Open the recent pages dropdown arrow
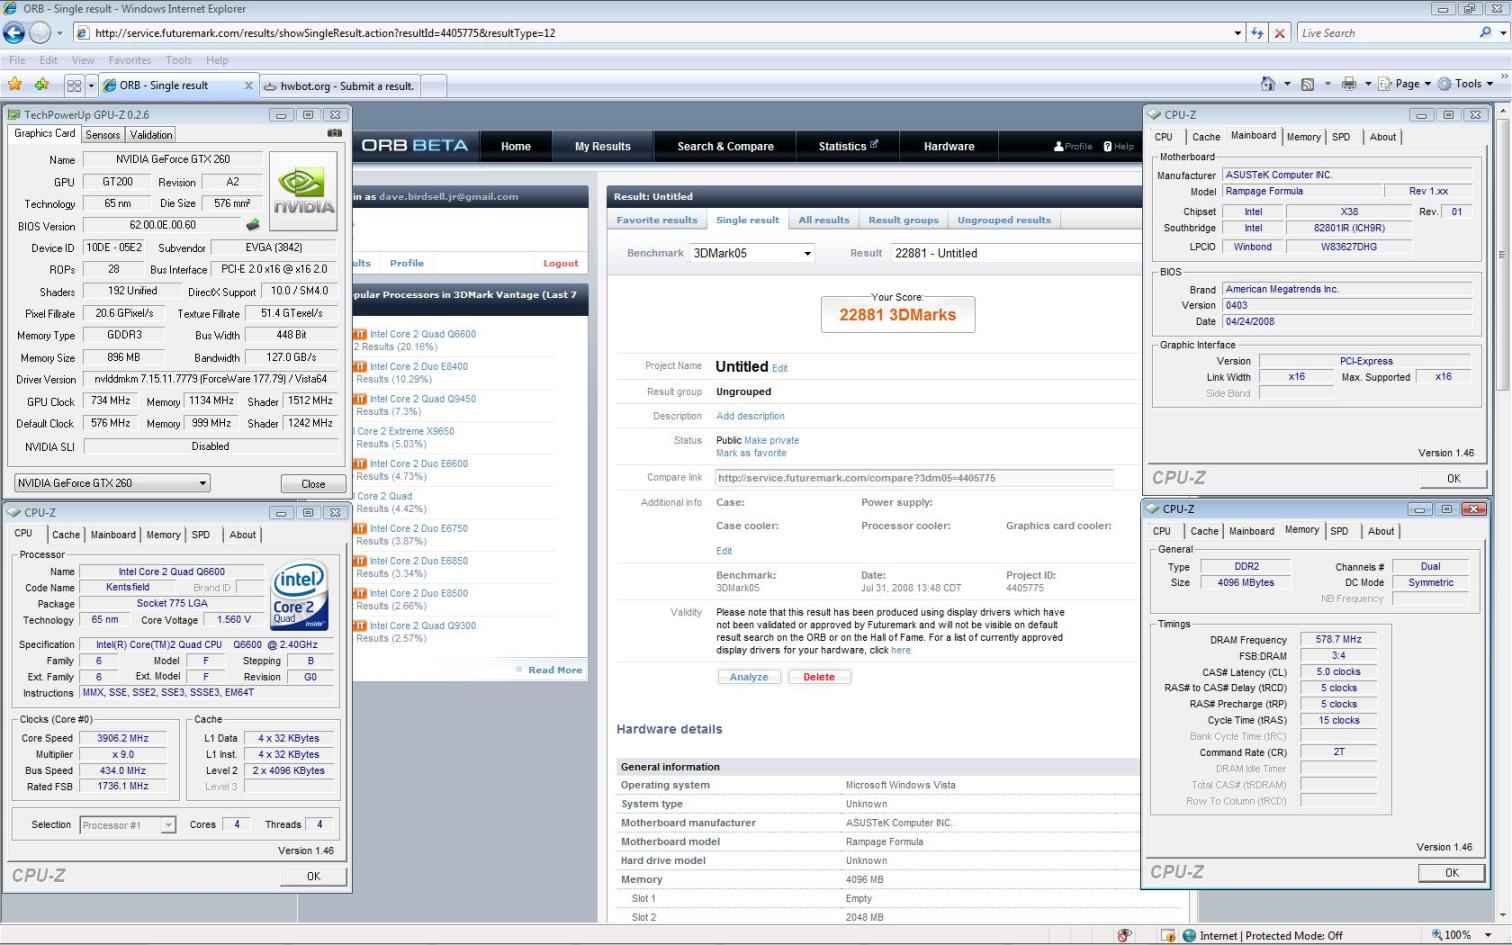Screen dimensions: 1512x945 [x=59, y=33]
